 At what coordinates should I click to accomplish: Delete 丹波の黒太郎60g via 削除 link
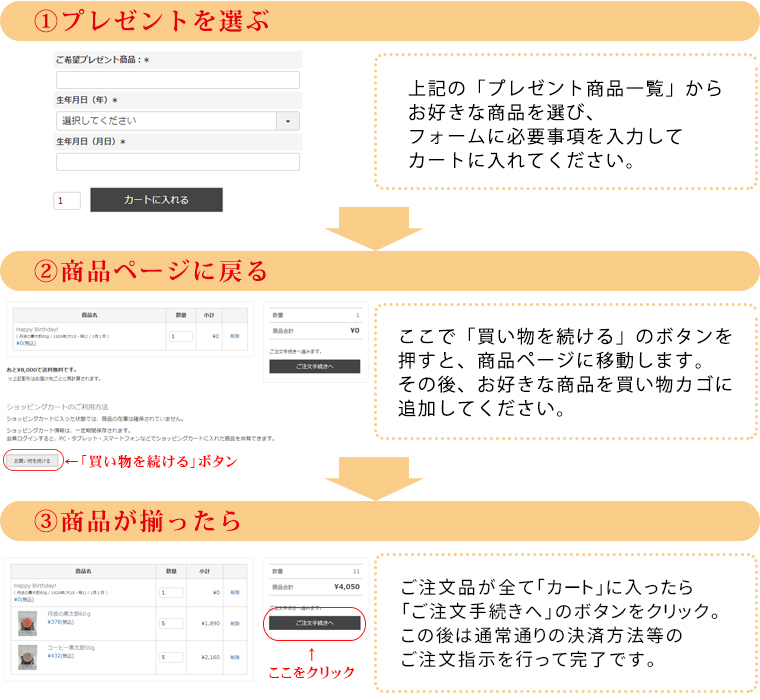pyautogui.click(x=234, y=622)
